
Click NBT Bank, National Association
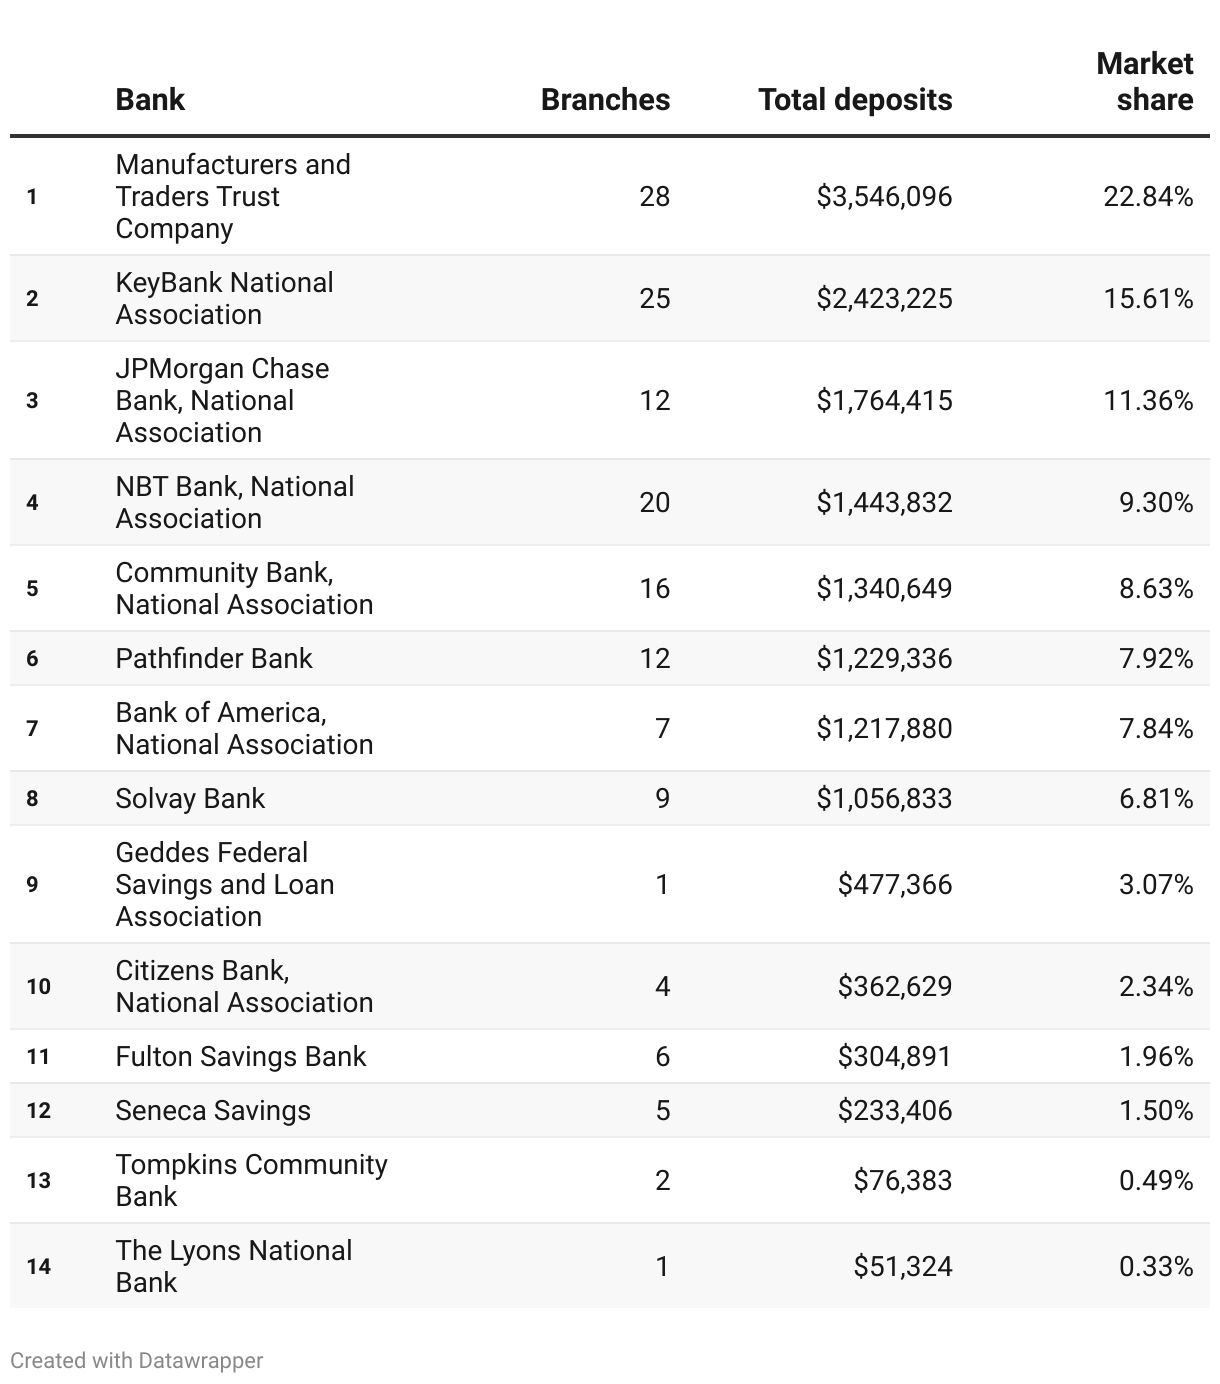click(234, 503)
